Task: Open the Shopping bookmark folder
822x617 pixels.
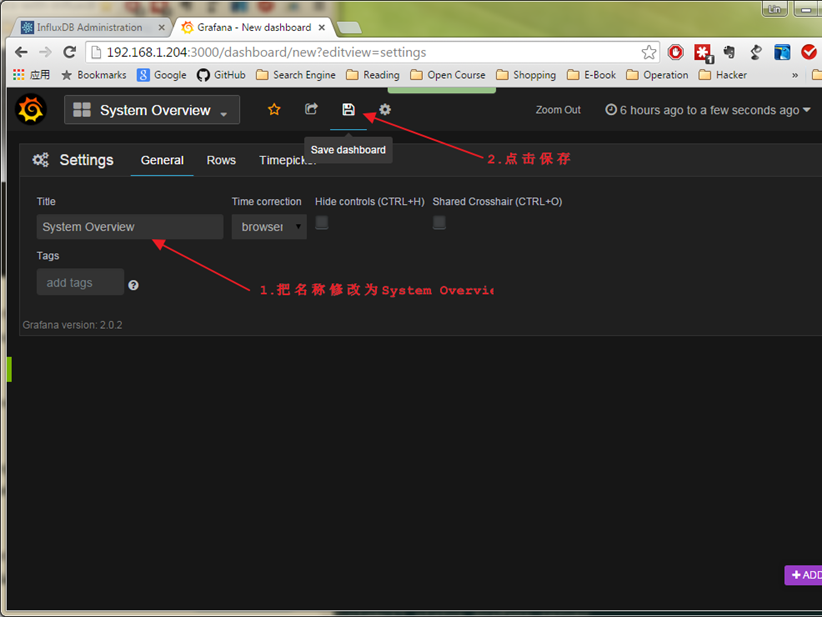Action: (526, 75)
